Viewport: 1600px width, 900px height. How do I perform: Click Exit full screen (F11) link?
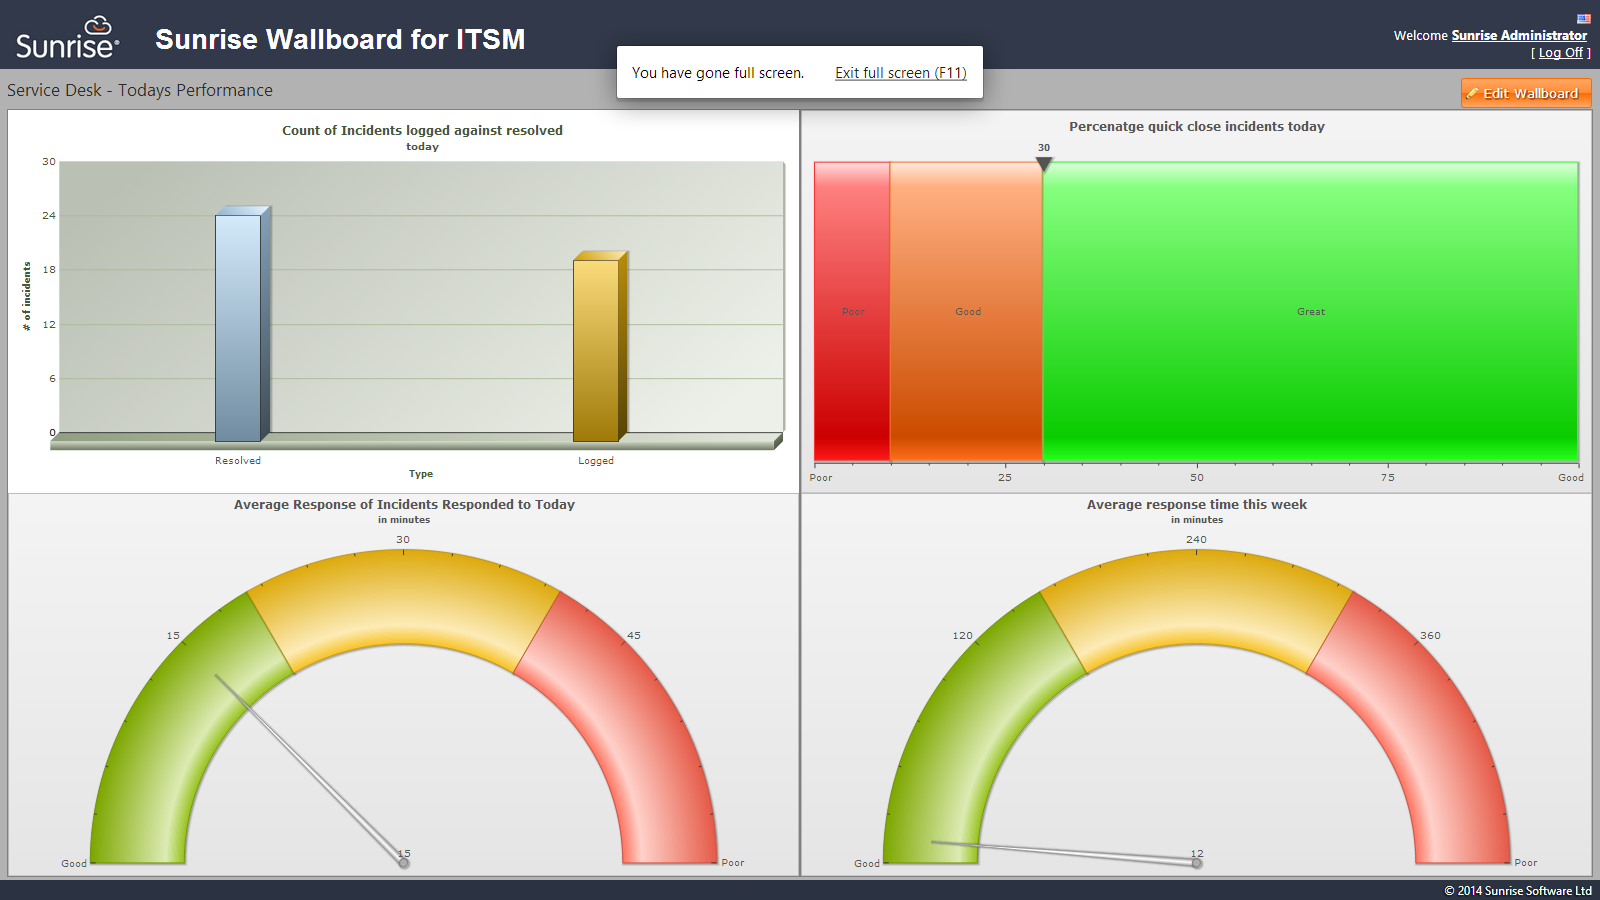[901, 73]
